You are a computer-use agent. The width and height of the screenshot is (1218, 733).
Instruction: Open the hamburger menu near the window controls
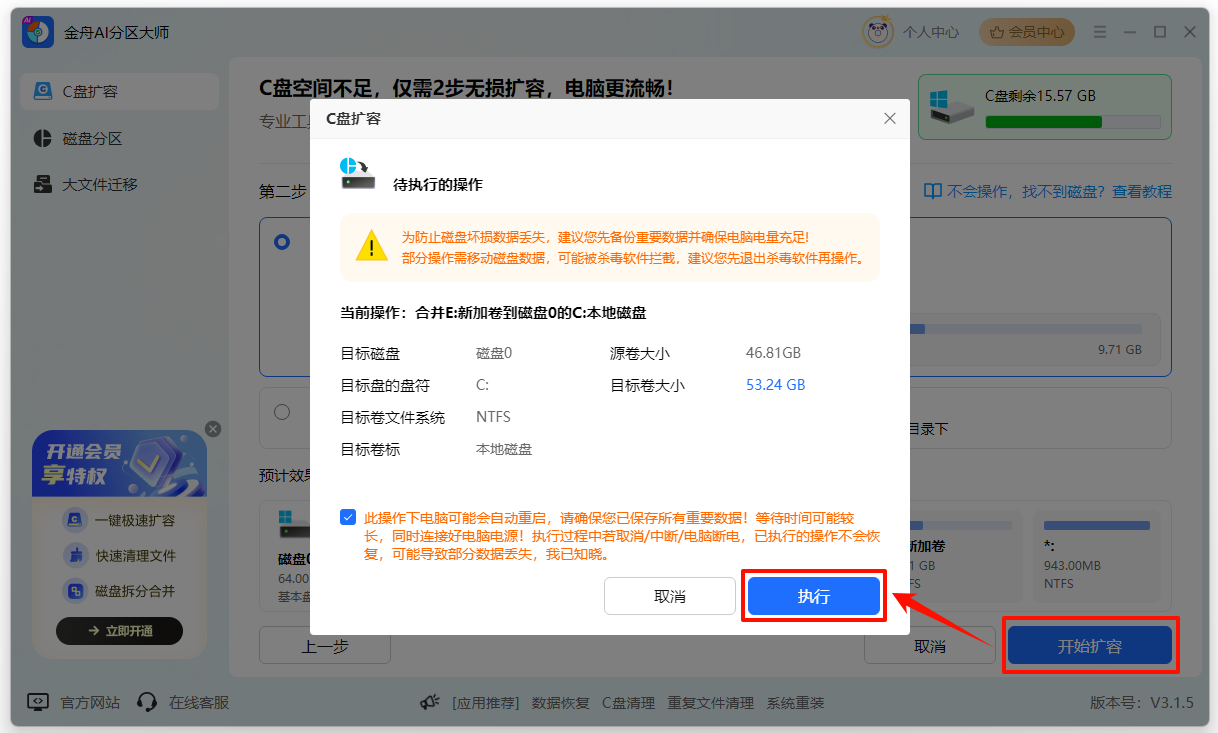coord(1098,31)
